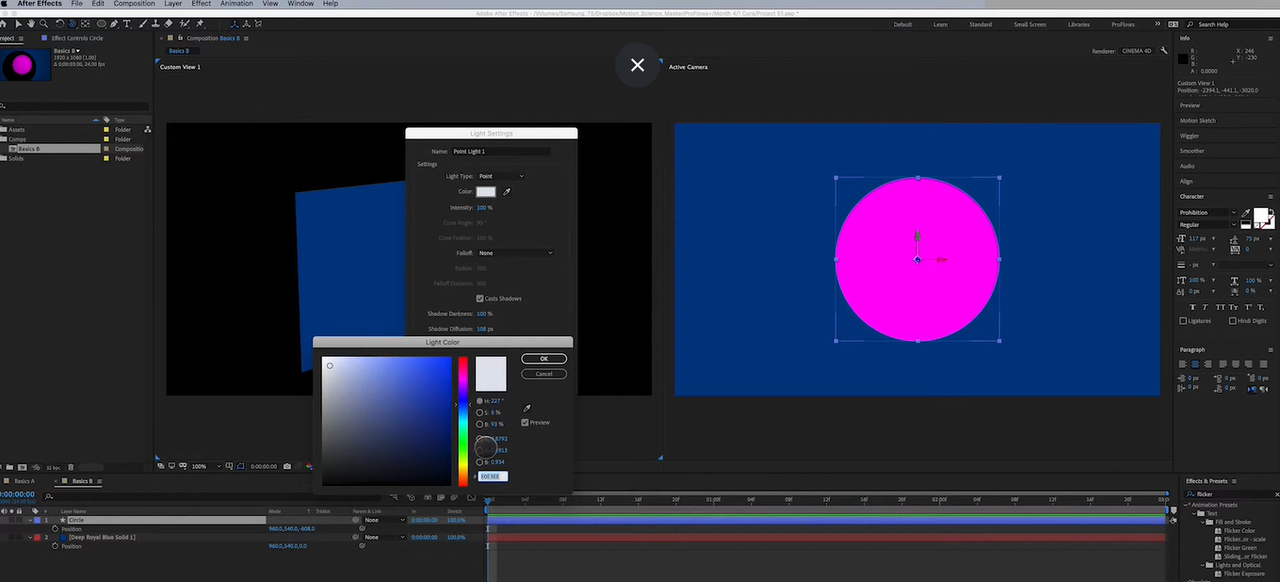Open renderer options wrench icon

point(1164,50)
